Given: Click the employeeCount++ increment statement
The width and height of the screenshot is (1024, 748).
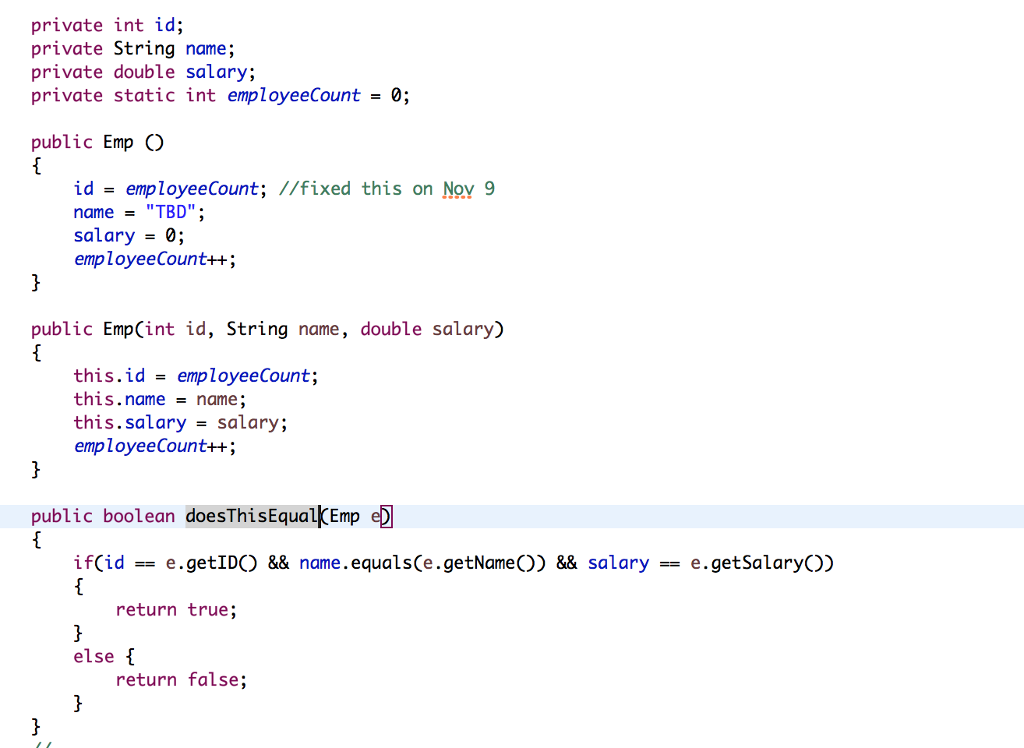Looking at the screenshot, I should pyautogui.click(x=150, y=258).
